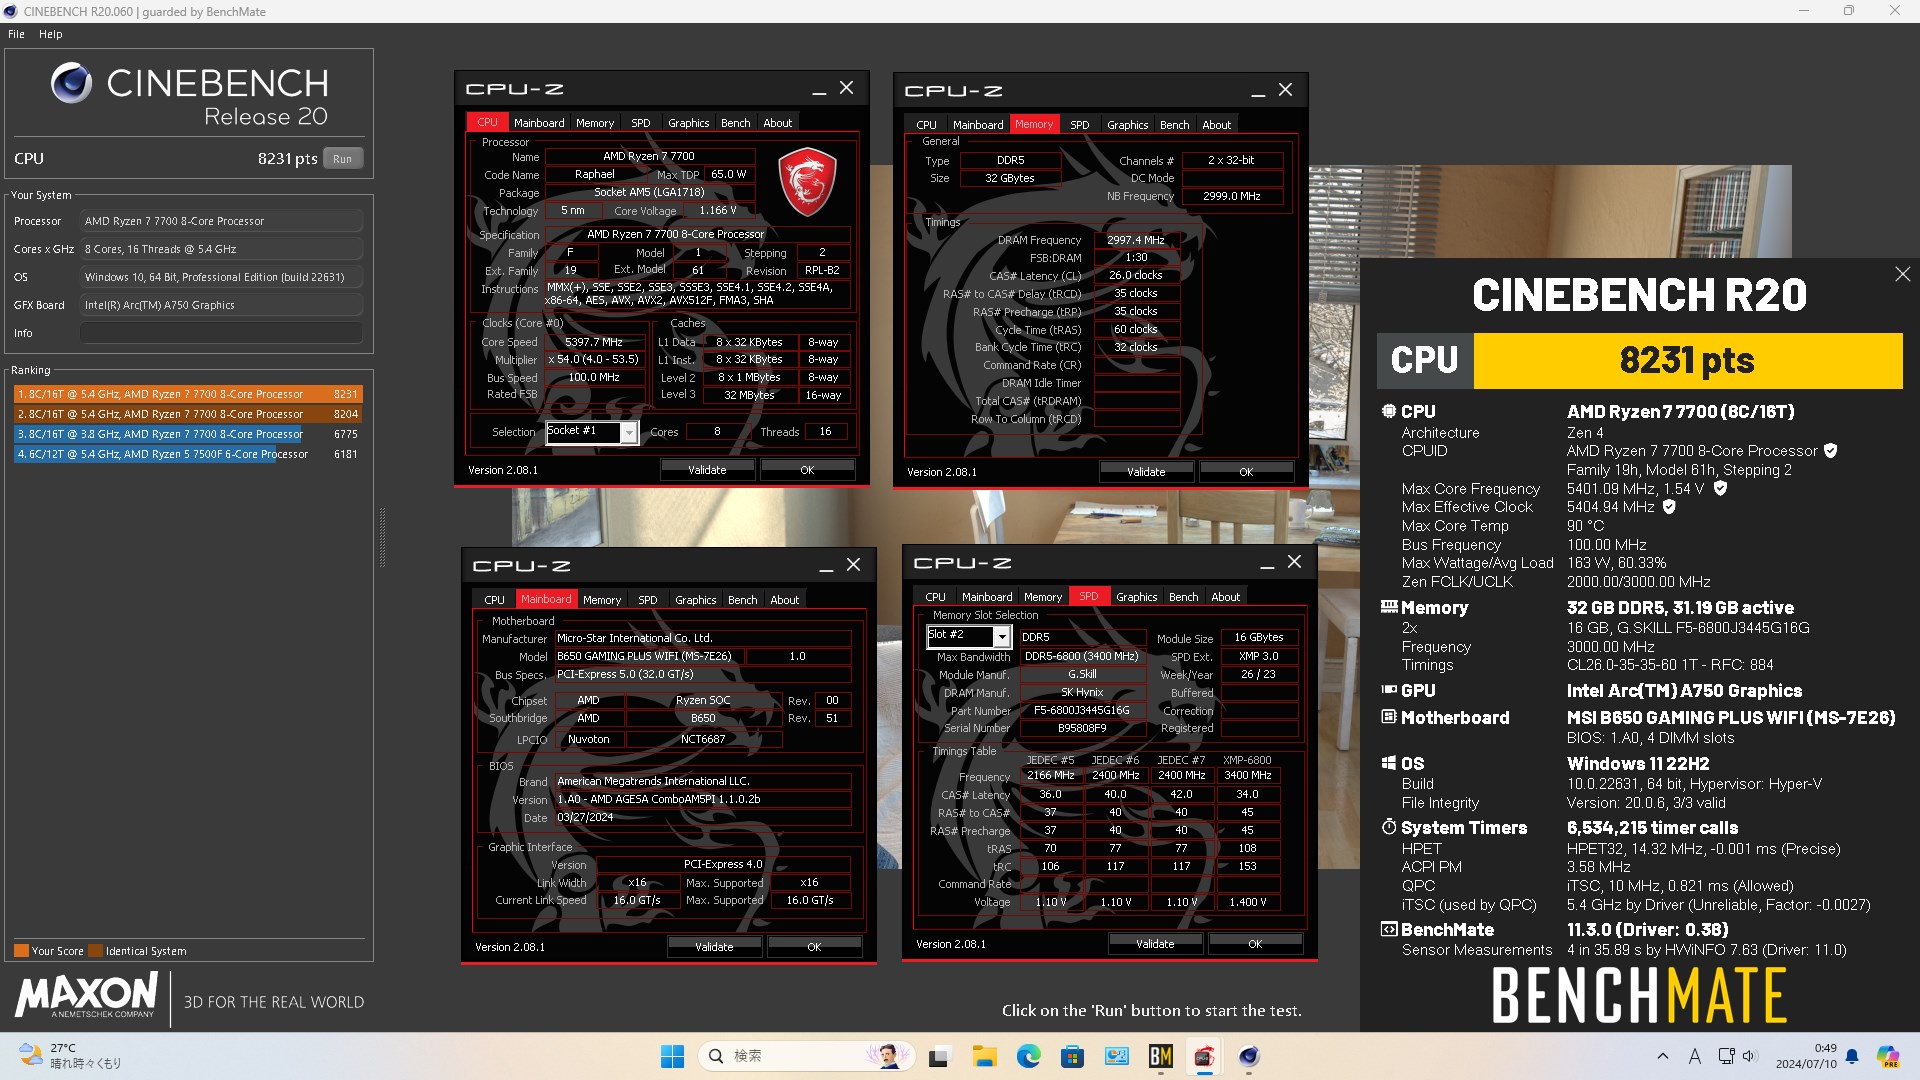Click the OS Windows icon in BenchMate panel
The width and height of the screenshot is (1920, 1080).
tap(1388, 763)
